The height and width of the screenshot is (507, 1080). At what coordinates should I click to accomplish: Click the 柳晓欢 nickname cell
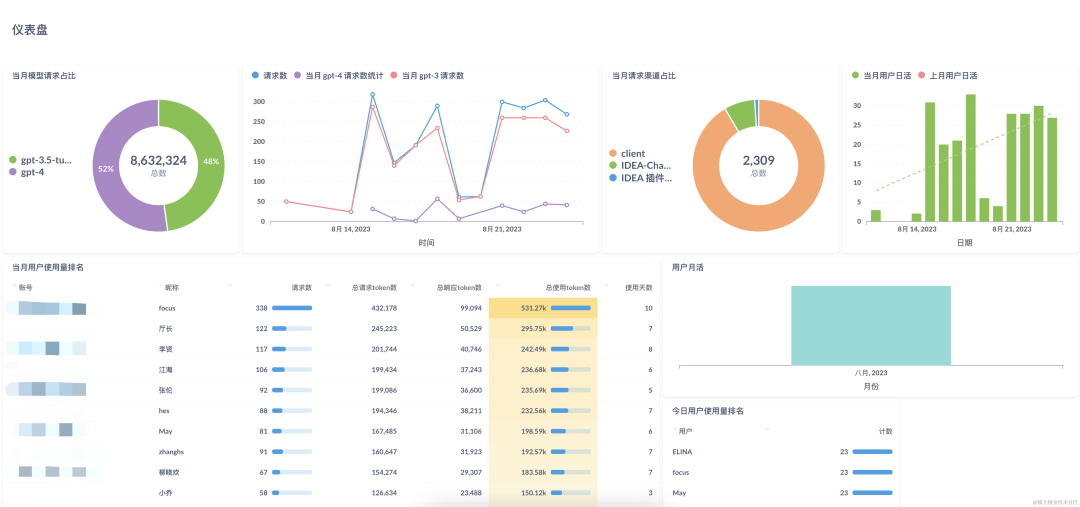169,473
